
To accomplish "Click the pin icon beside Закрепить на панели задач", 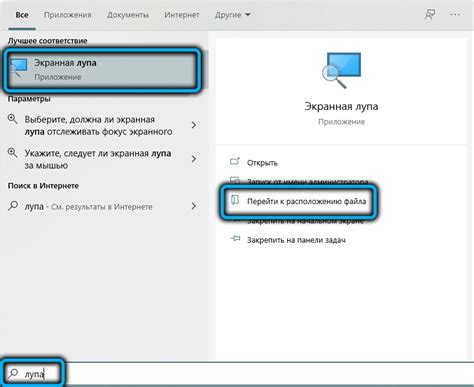I will tap(235, 239).
